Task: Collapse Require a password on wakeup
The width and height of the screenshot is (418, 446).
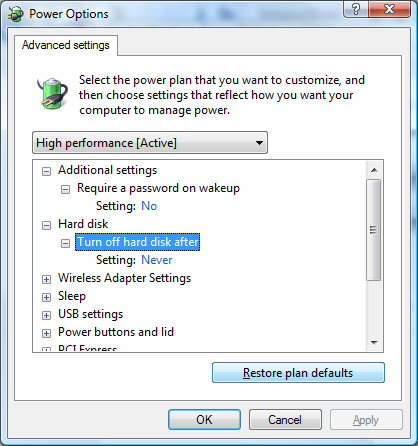Action: pos(65,189)
